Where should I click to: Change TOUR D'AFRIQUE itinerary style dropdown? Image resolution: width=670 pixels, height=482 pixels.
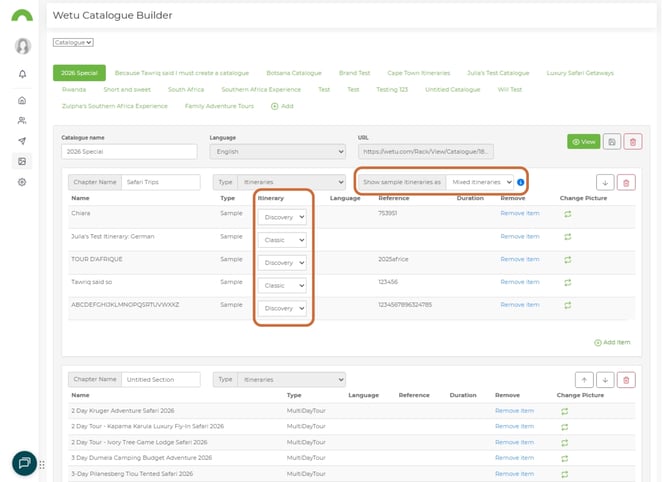coord(282,262)
